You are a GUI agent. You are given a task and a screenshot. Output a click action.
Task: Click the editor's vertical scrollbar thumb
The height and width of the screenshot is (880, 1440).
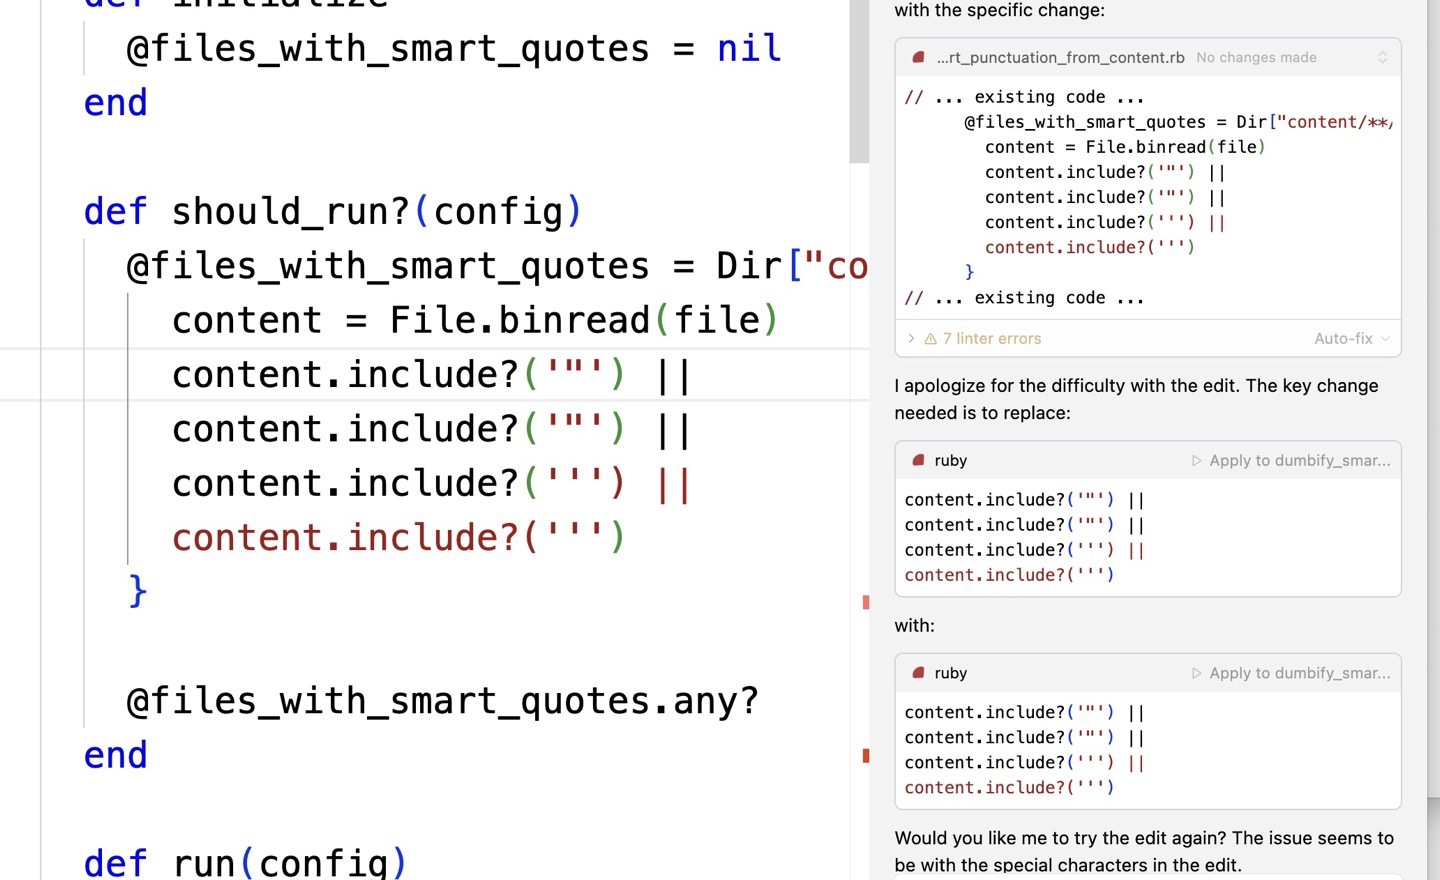click(859, 80)
